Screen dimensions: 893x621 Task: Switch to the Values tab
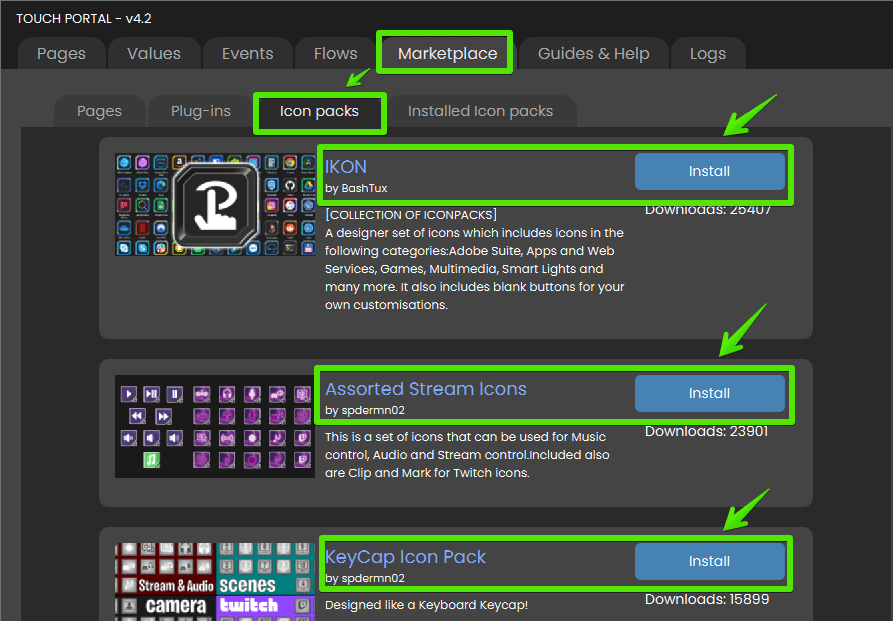point(154,54)
